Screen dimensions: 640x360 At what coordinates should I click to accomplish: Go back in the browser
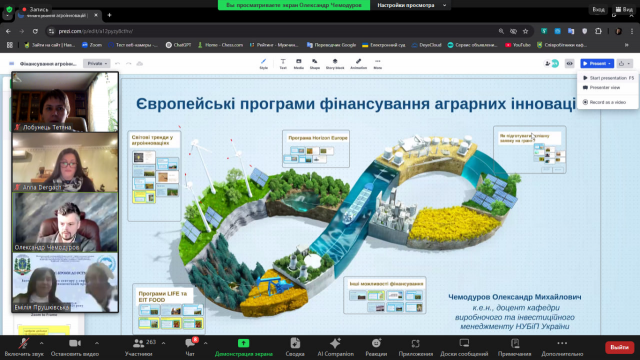(8, 31)
